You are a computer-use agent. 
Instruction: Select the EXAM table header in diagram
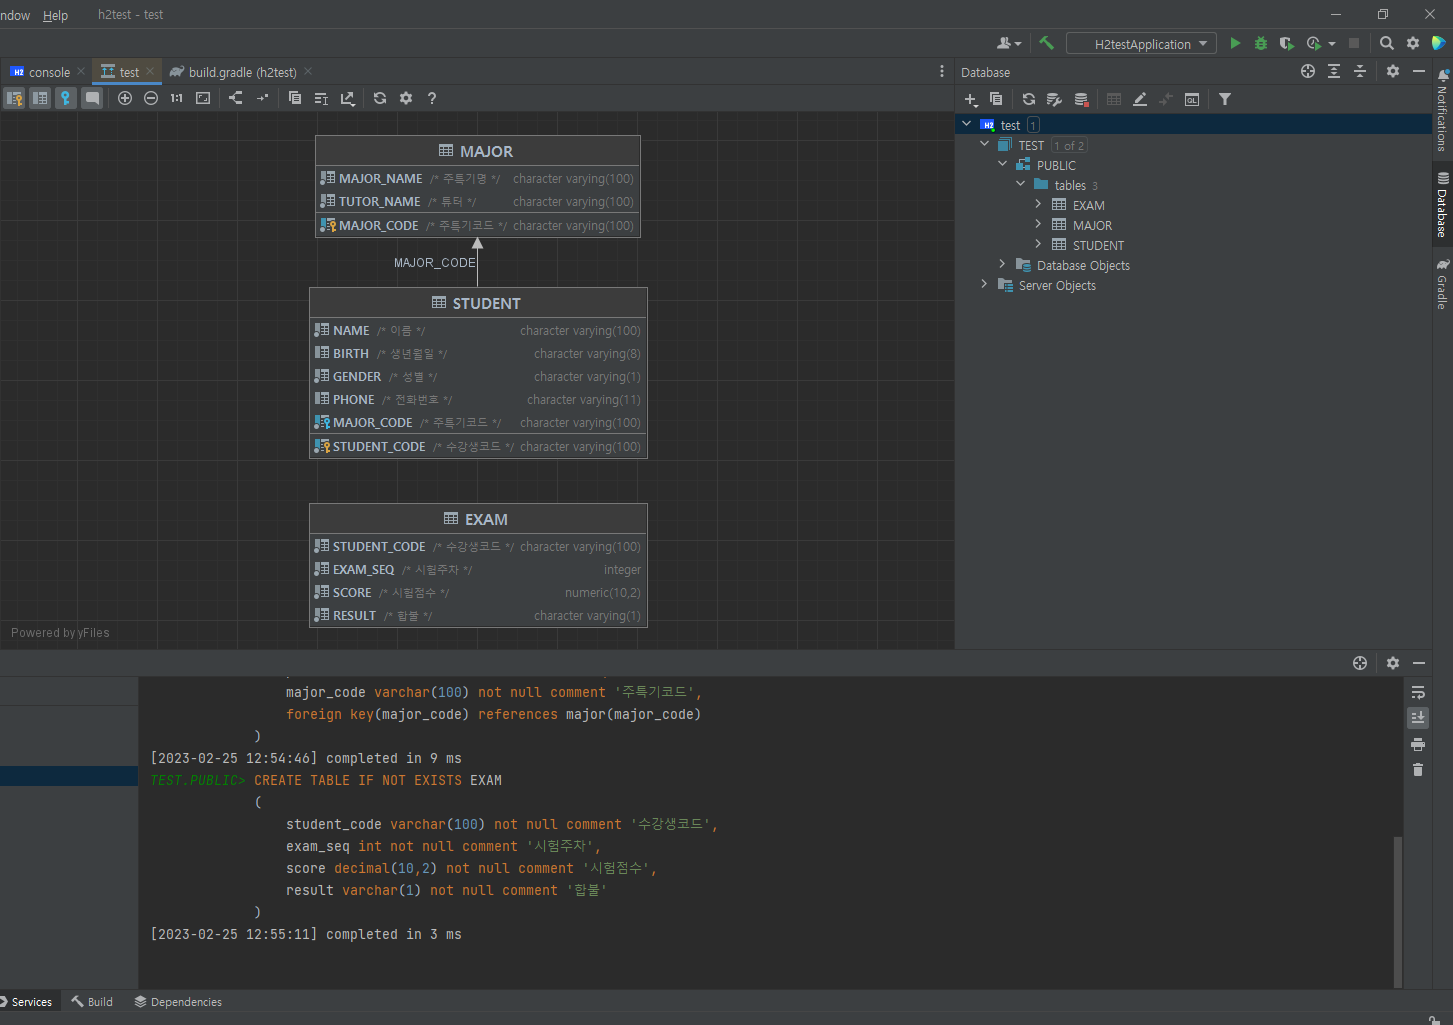pyautogui.click(x=478, y=519)
